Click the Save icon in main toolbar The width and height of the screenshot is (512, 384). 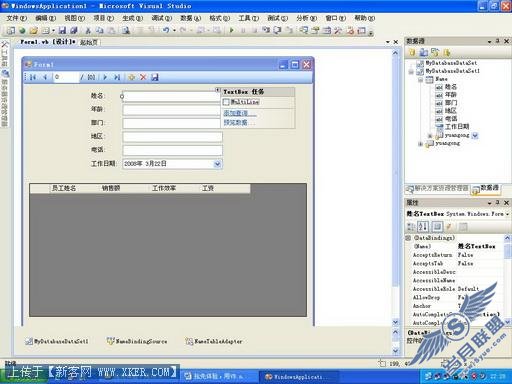tap(62, 31)
